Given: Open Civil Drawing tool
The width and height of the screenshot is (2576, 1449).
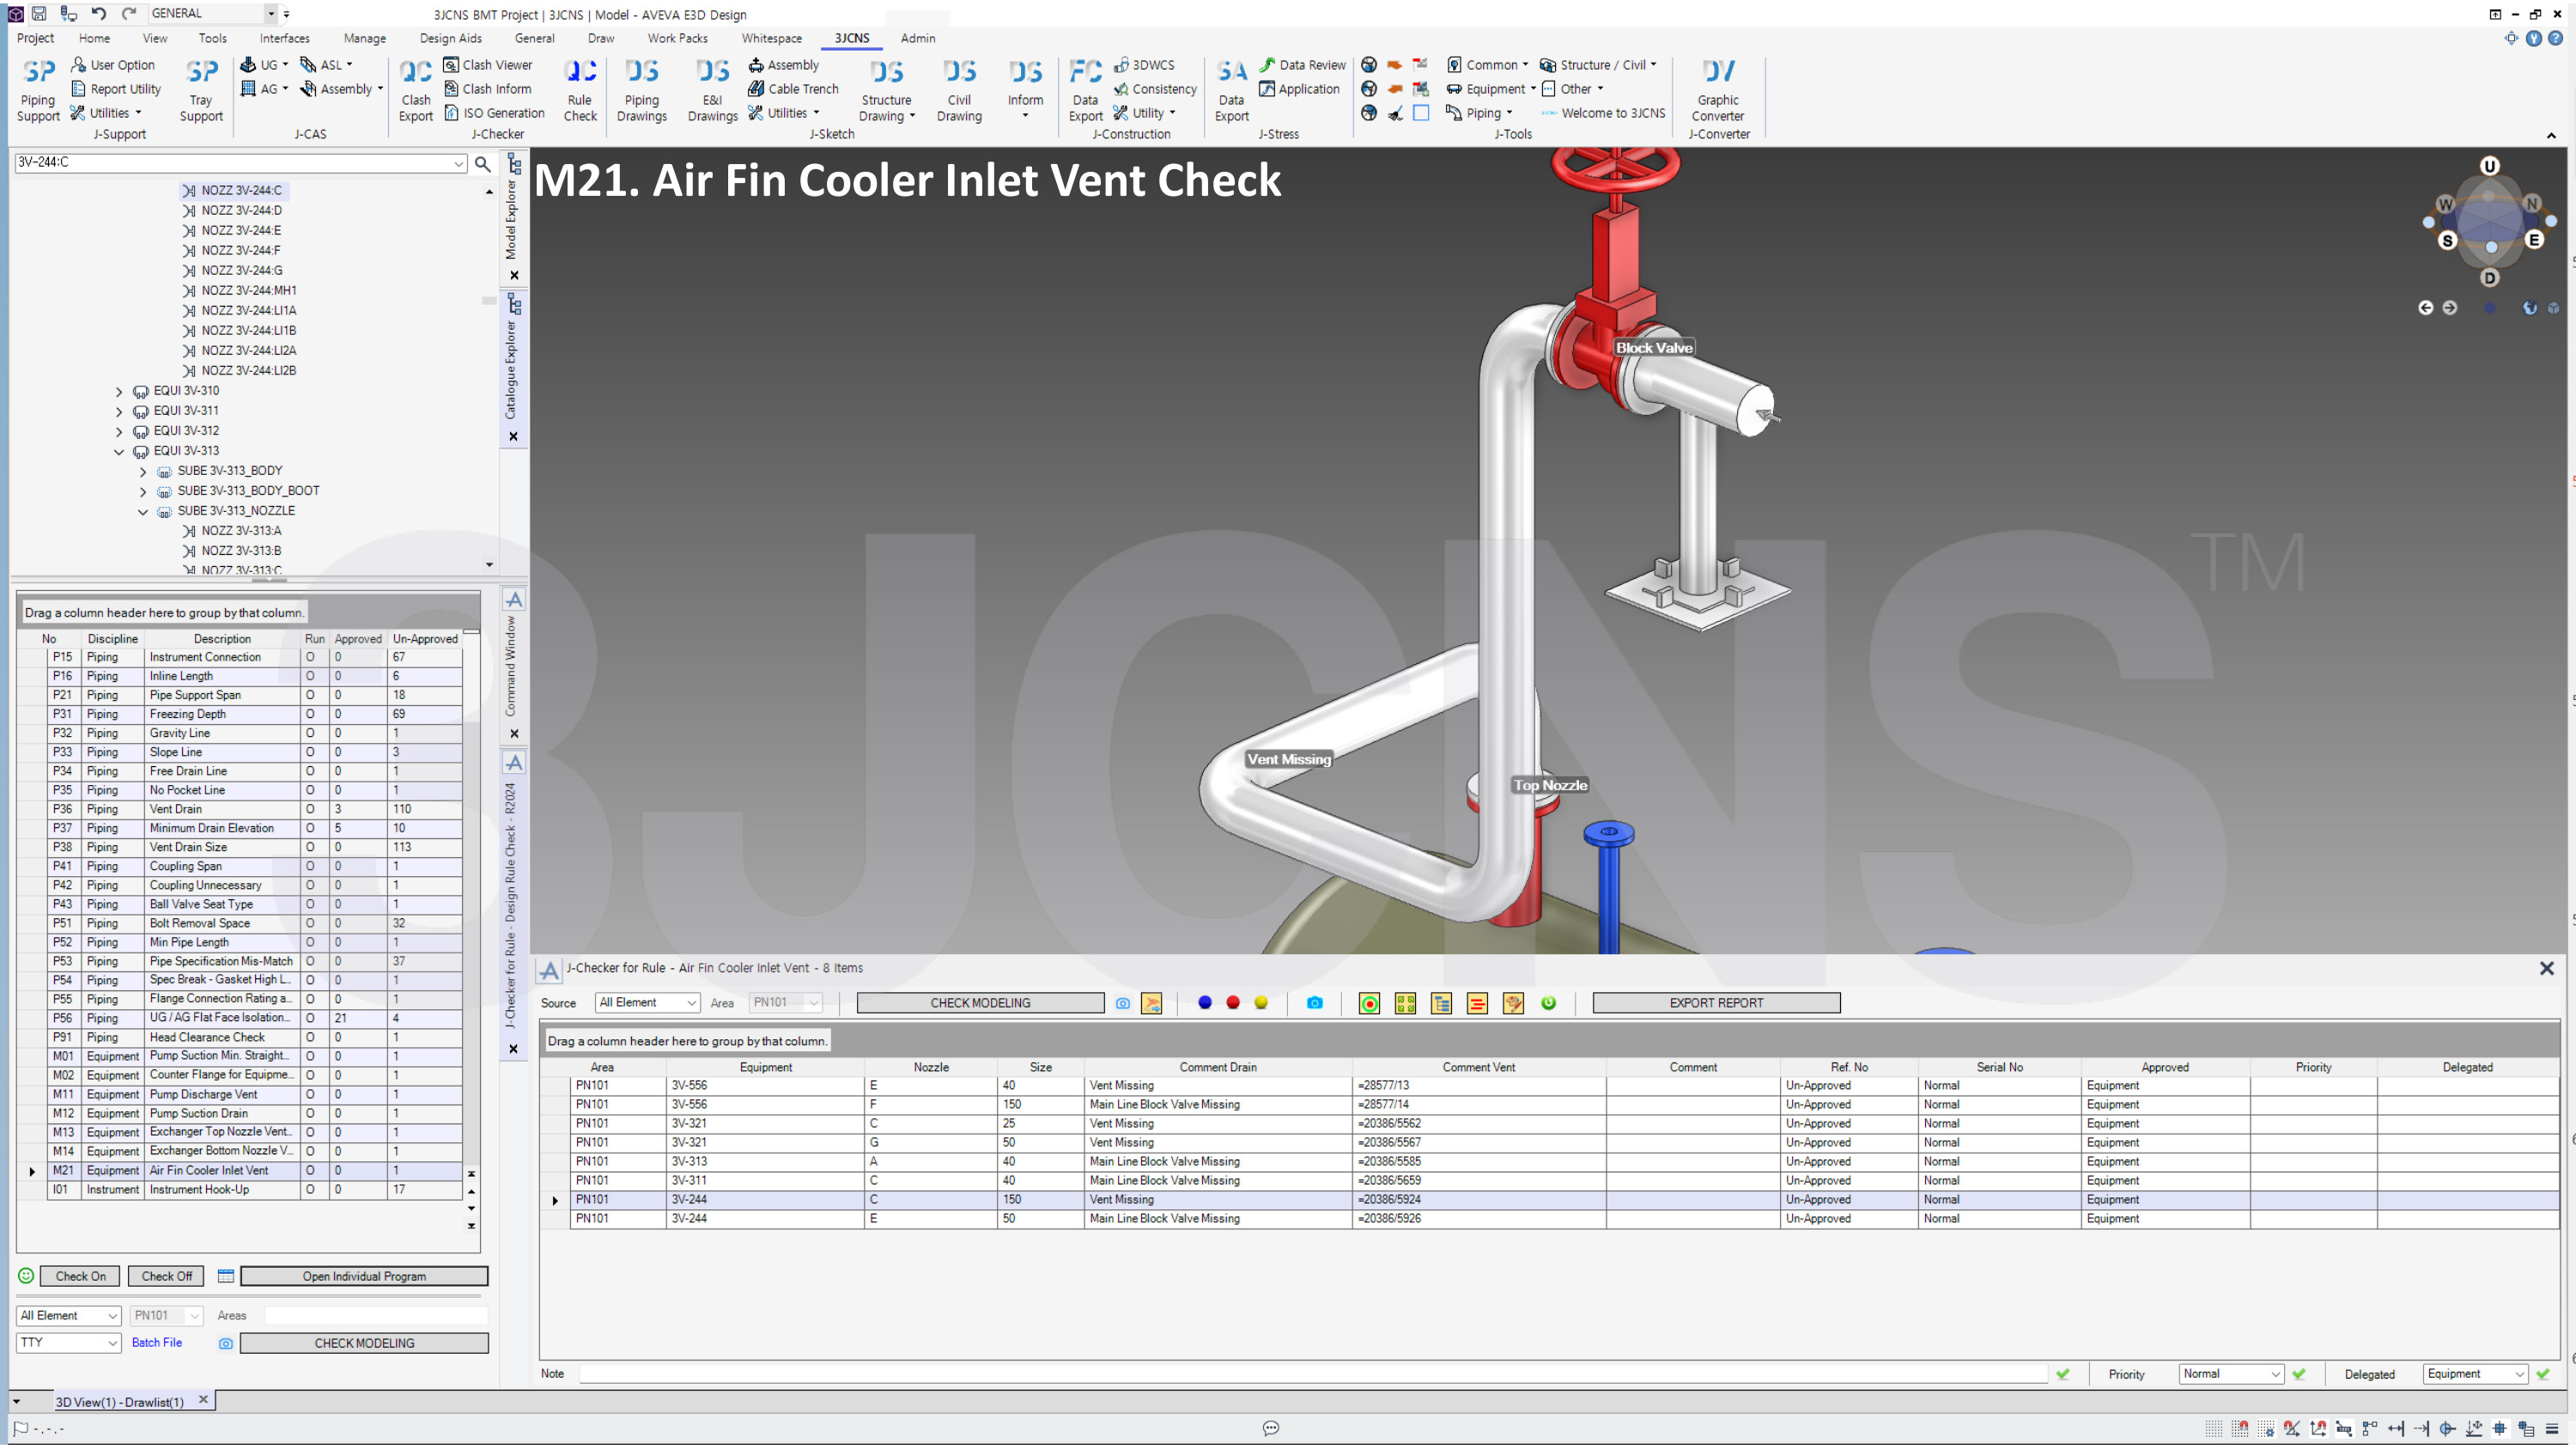Looking at the screenshot, I should click(x=959, y=90).
